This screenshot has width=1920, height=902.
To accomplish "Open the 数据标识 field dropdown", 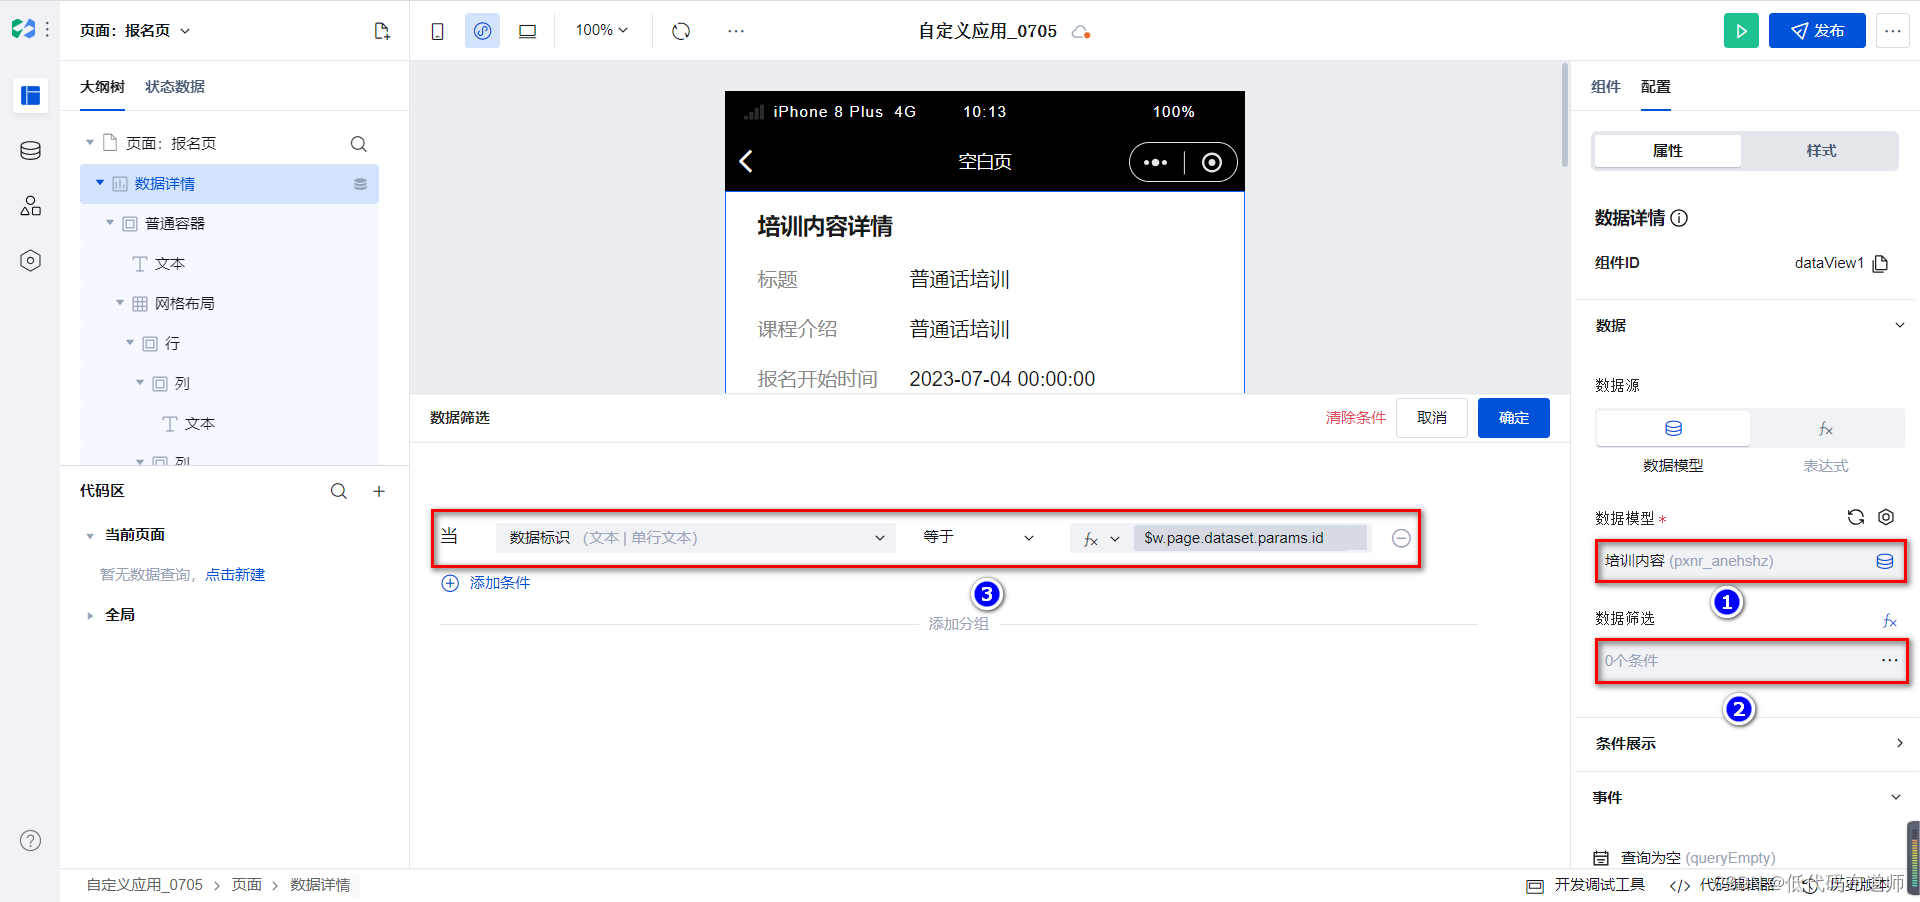I will pyautogui.click(x=696, y=538).
